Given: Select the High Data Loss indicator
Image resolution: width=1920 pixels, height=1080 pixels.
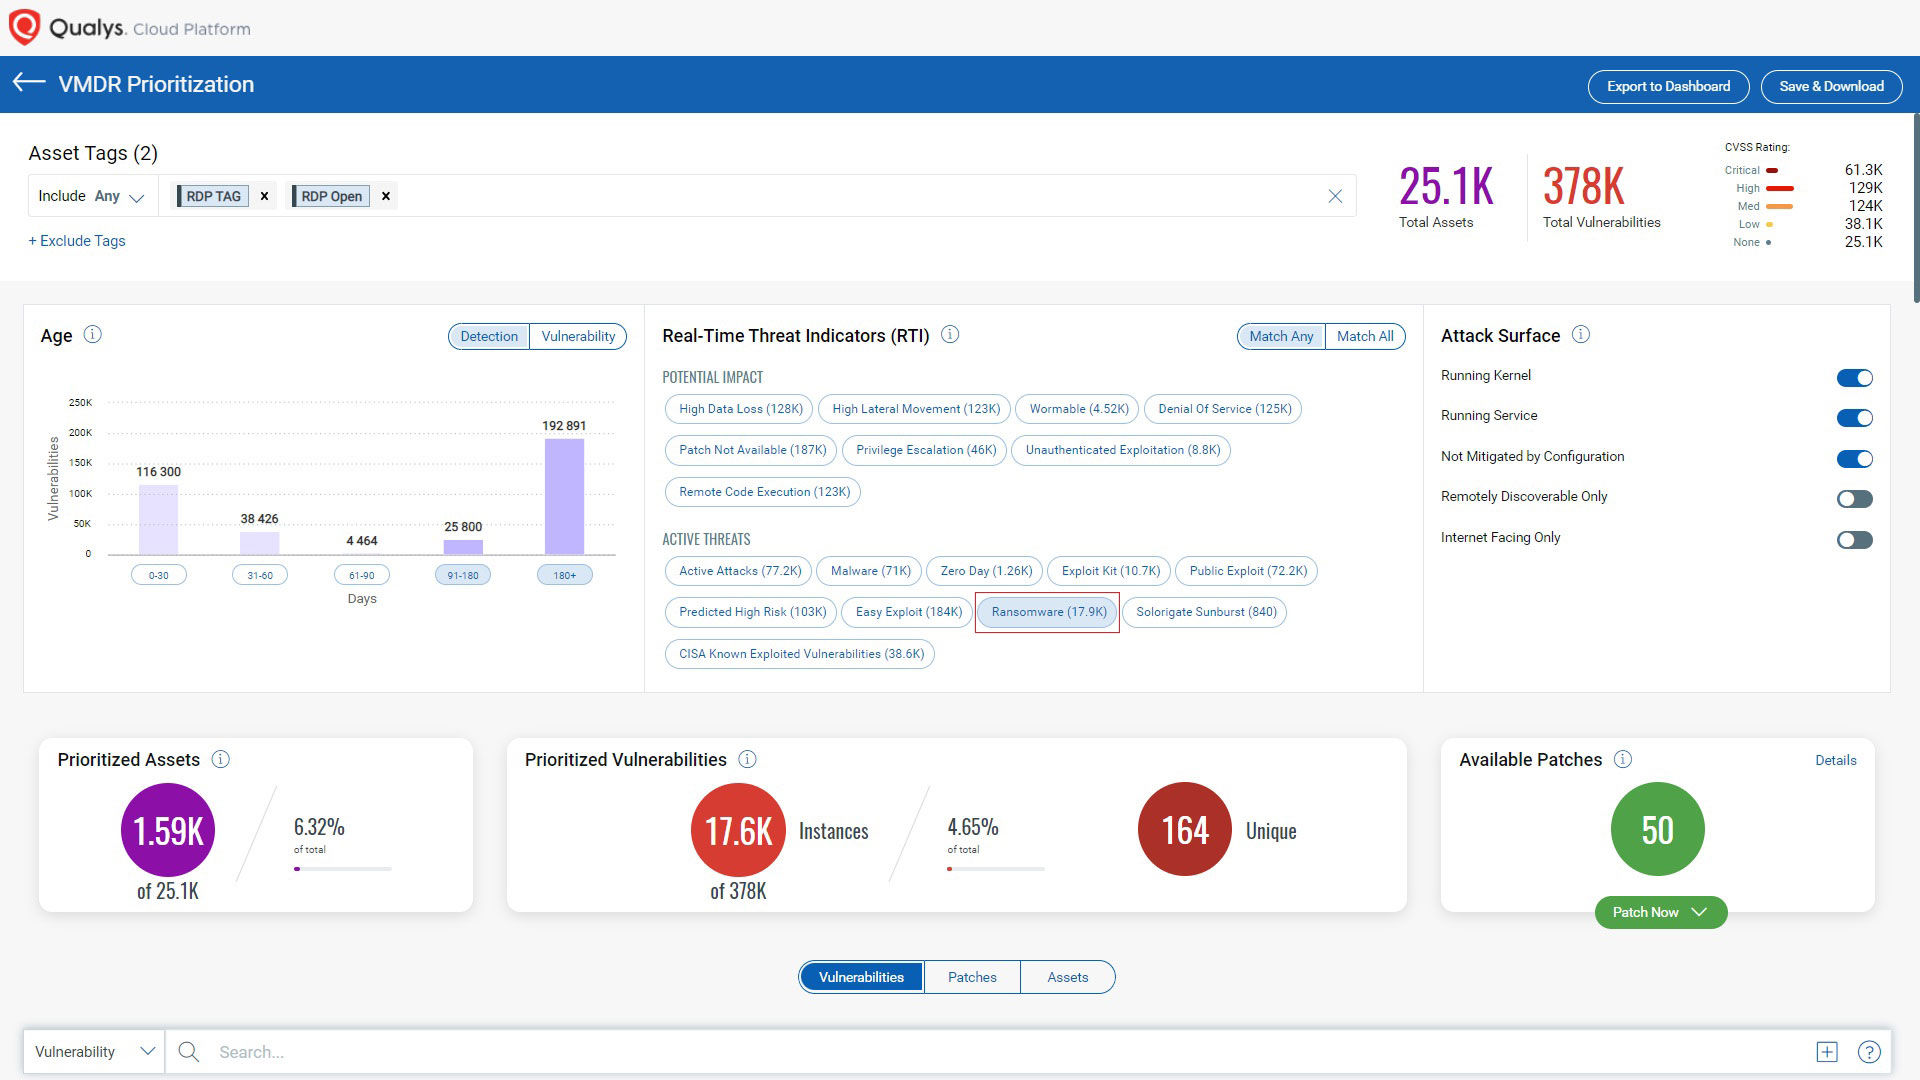Looking at the screenshot, I should tap(740, 409).
